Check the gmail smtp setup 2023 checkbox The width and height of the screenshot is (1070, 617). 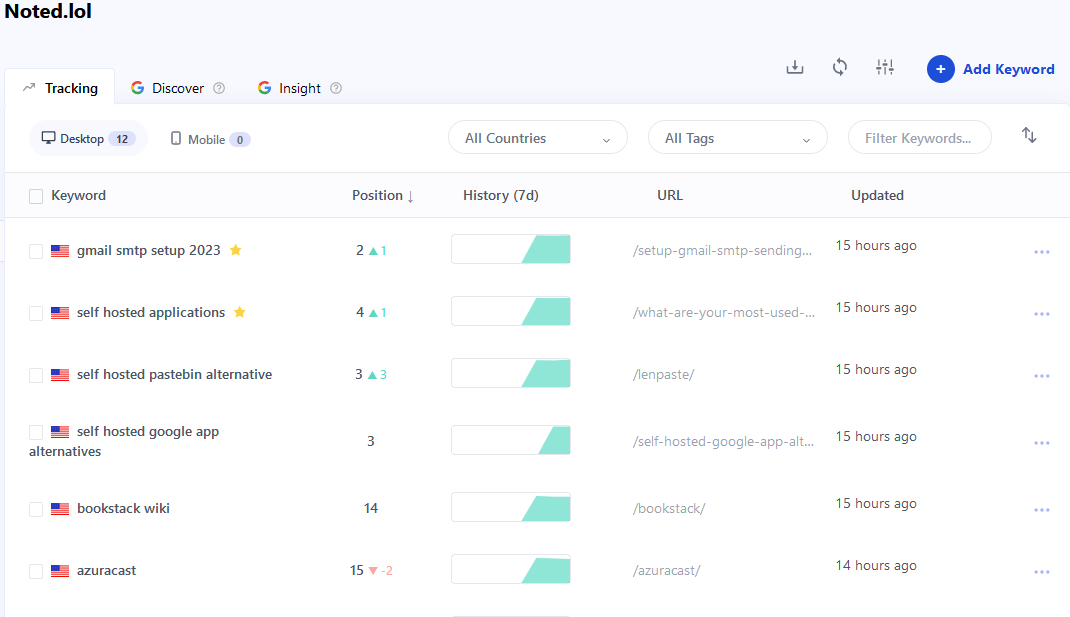(x=36, y=251)
